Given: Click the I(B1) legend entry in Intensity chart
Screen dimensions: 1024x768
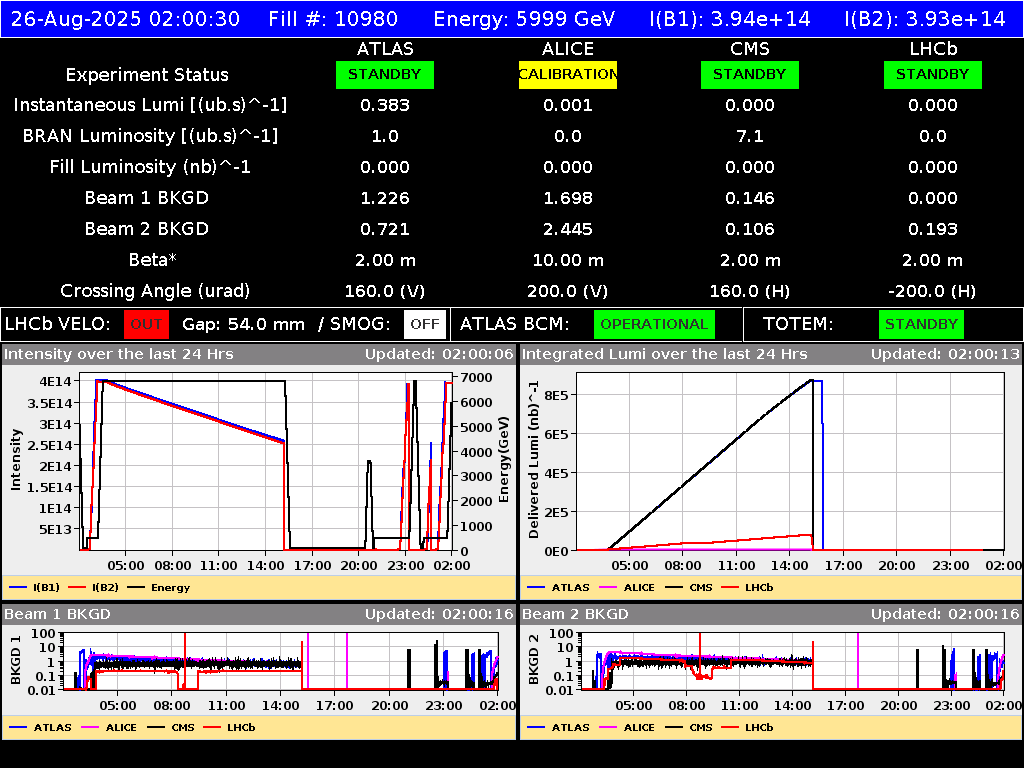Looking at the screenshot, I should 35,587.
